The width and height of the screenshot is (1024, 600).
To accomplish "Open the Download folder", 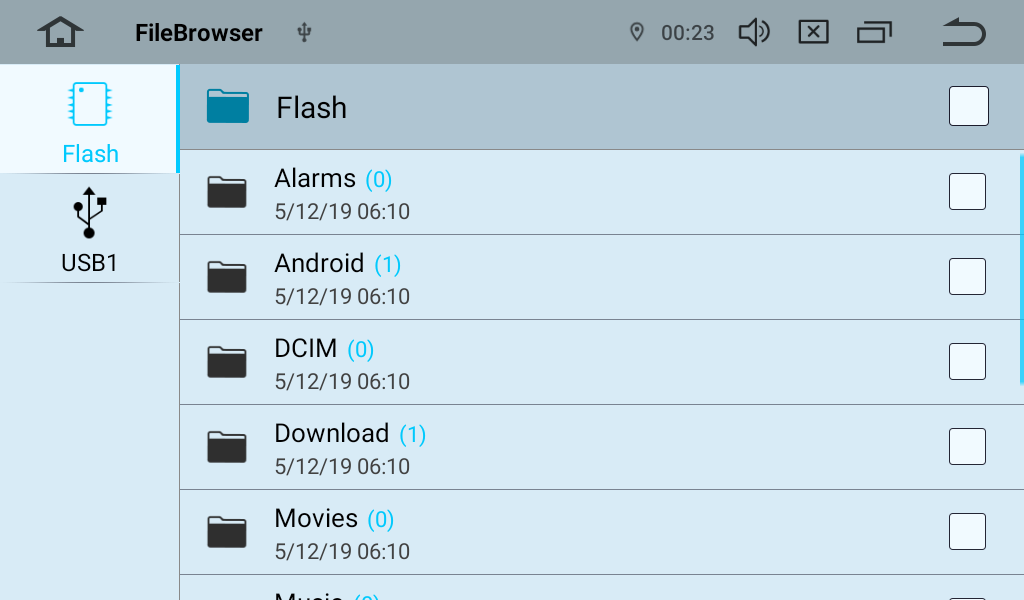I will pyautogui.click(x=331, y=434).
